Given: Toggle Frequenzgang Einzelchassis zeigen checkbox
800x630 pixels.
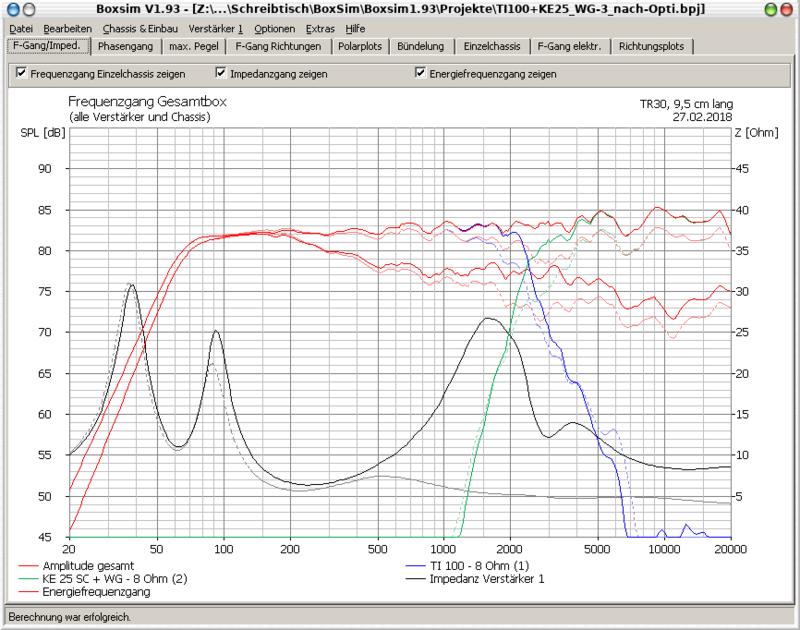Looking at the screenshot, I should [20, 74].
